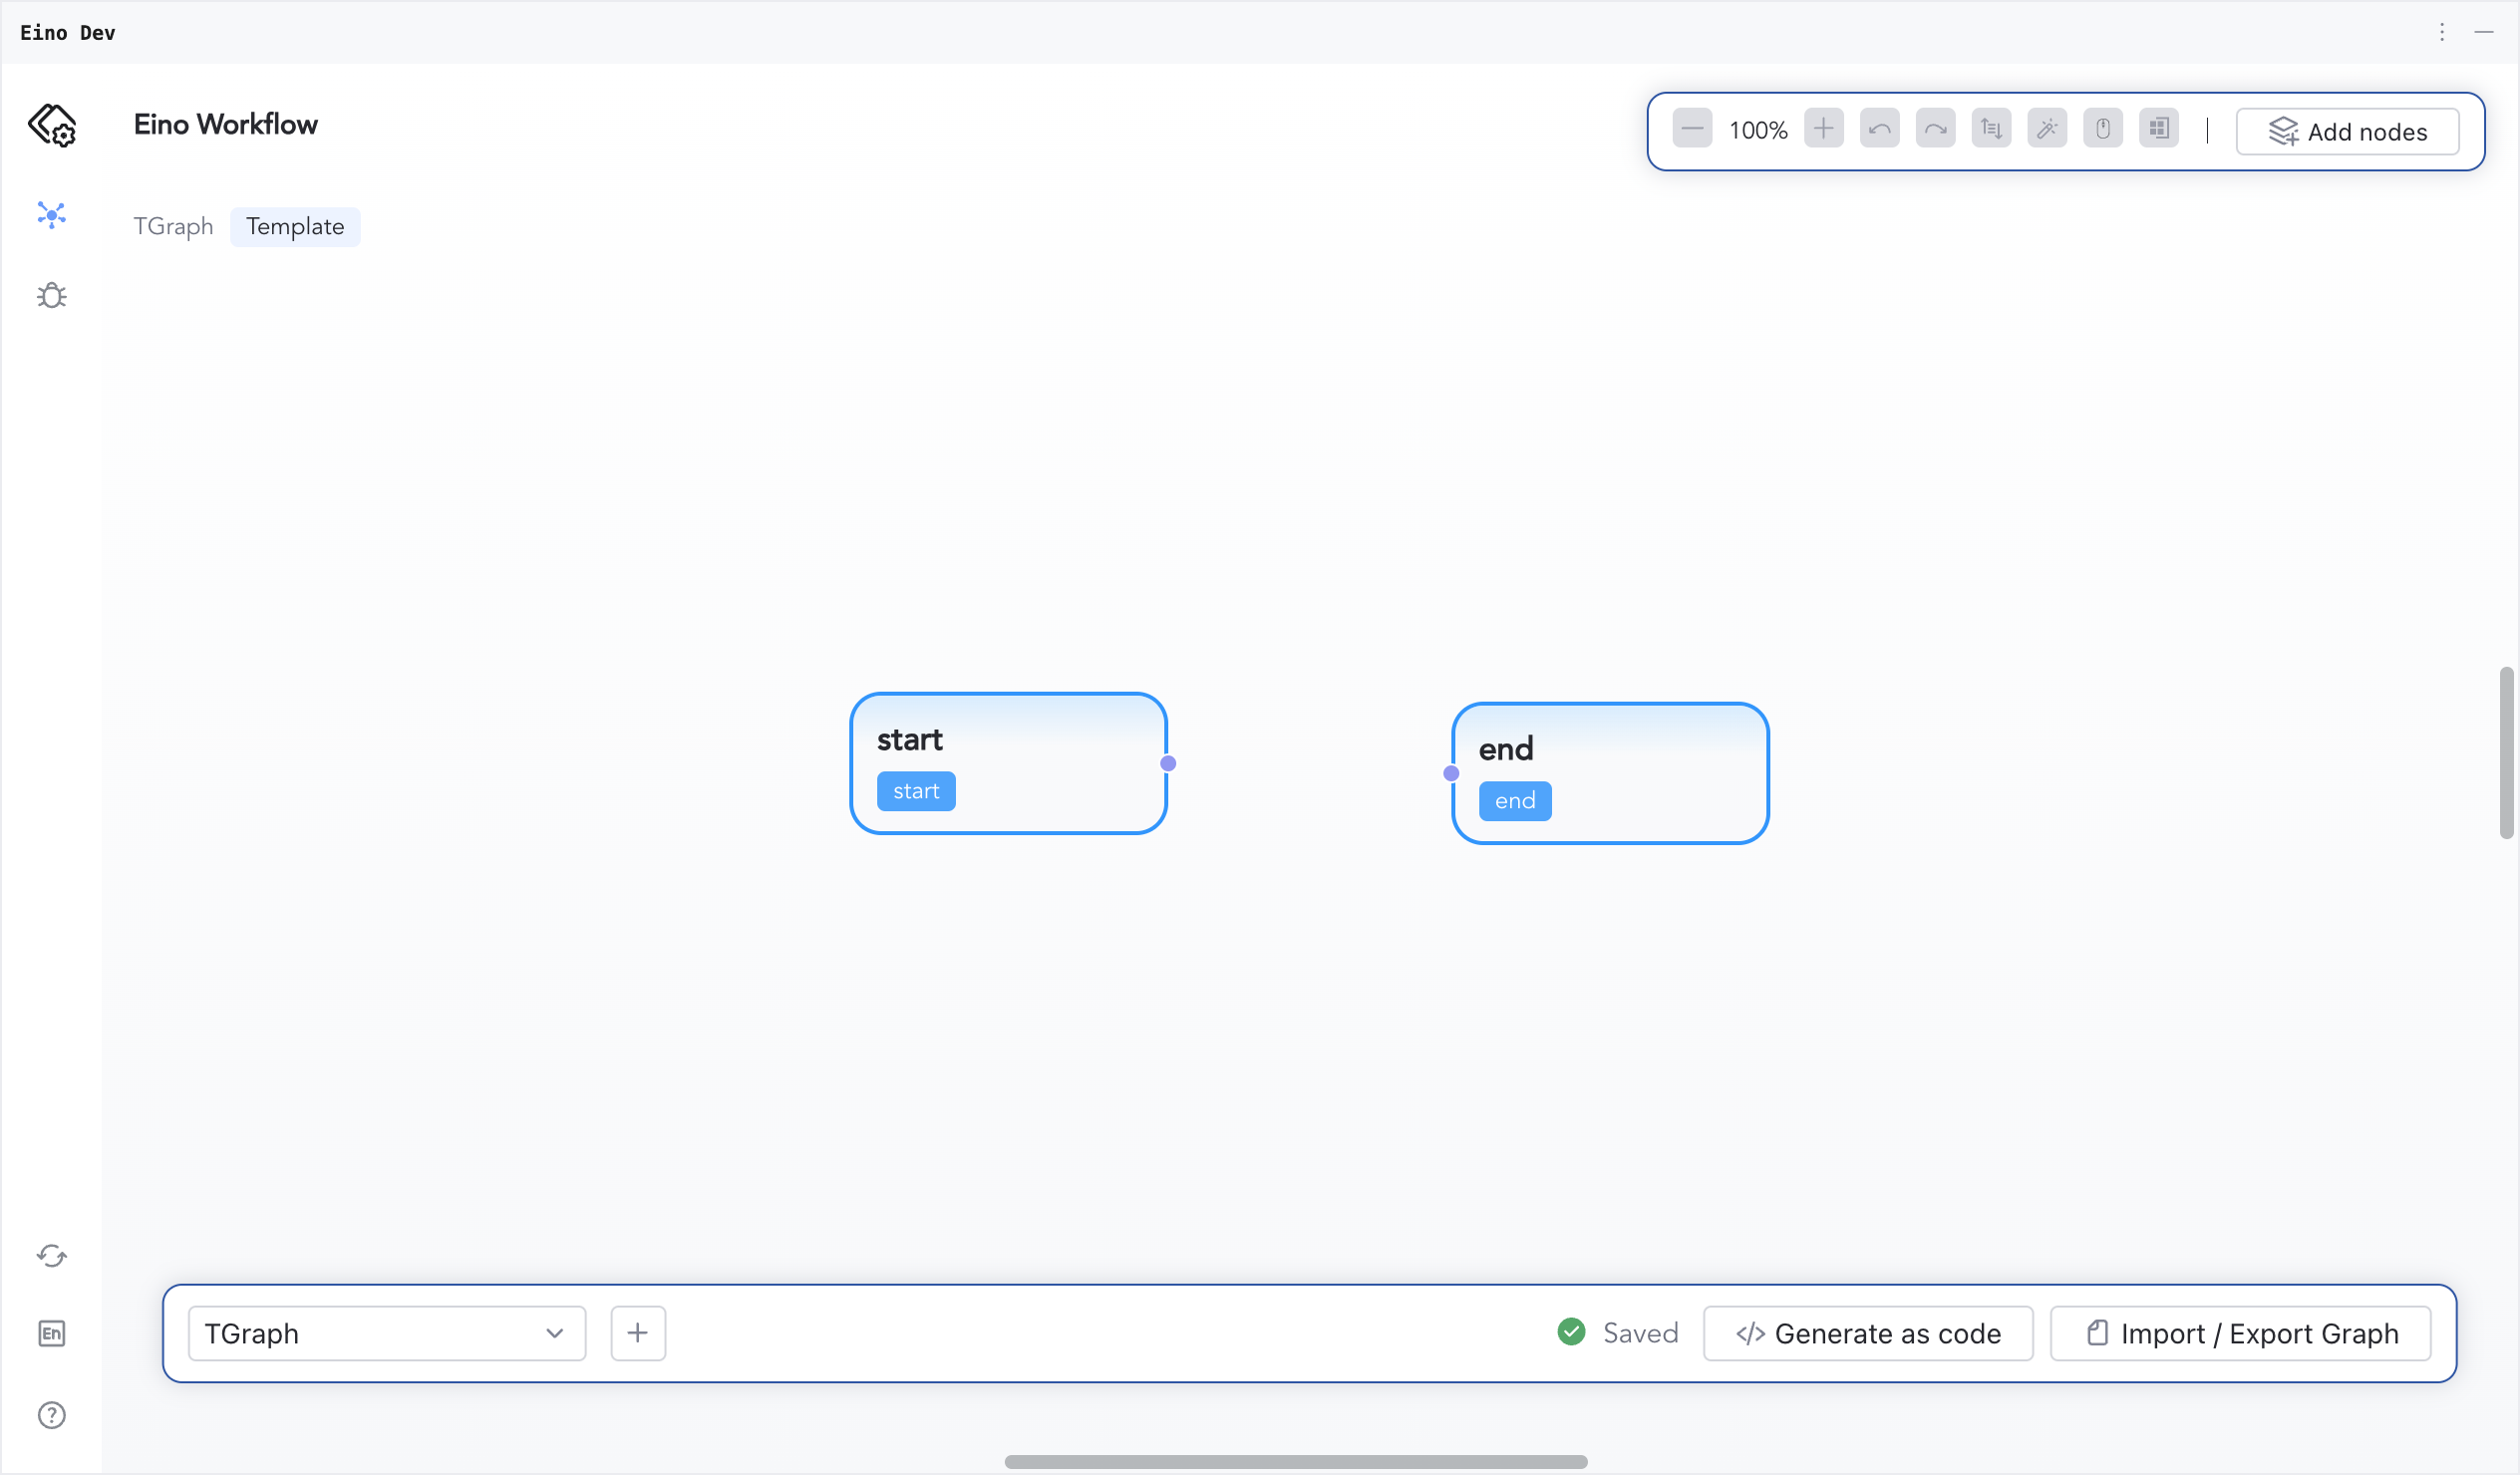Click the magic wand auto-layout icon
The width and height of the screenshot is (2520, 1475).
point(2047,130)
